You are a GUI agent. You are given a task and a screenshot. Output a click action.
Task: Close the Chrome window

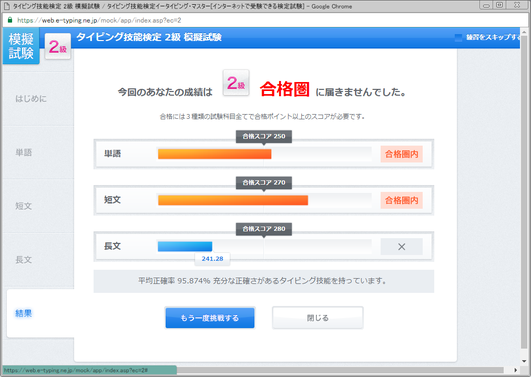[x=517, y=5]
